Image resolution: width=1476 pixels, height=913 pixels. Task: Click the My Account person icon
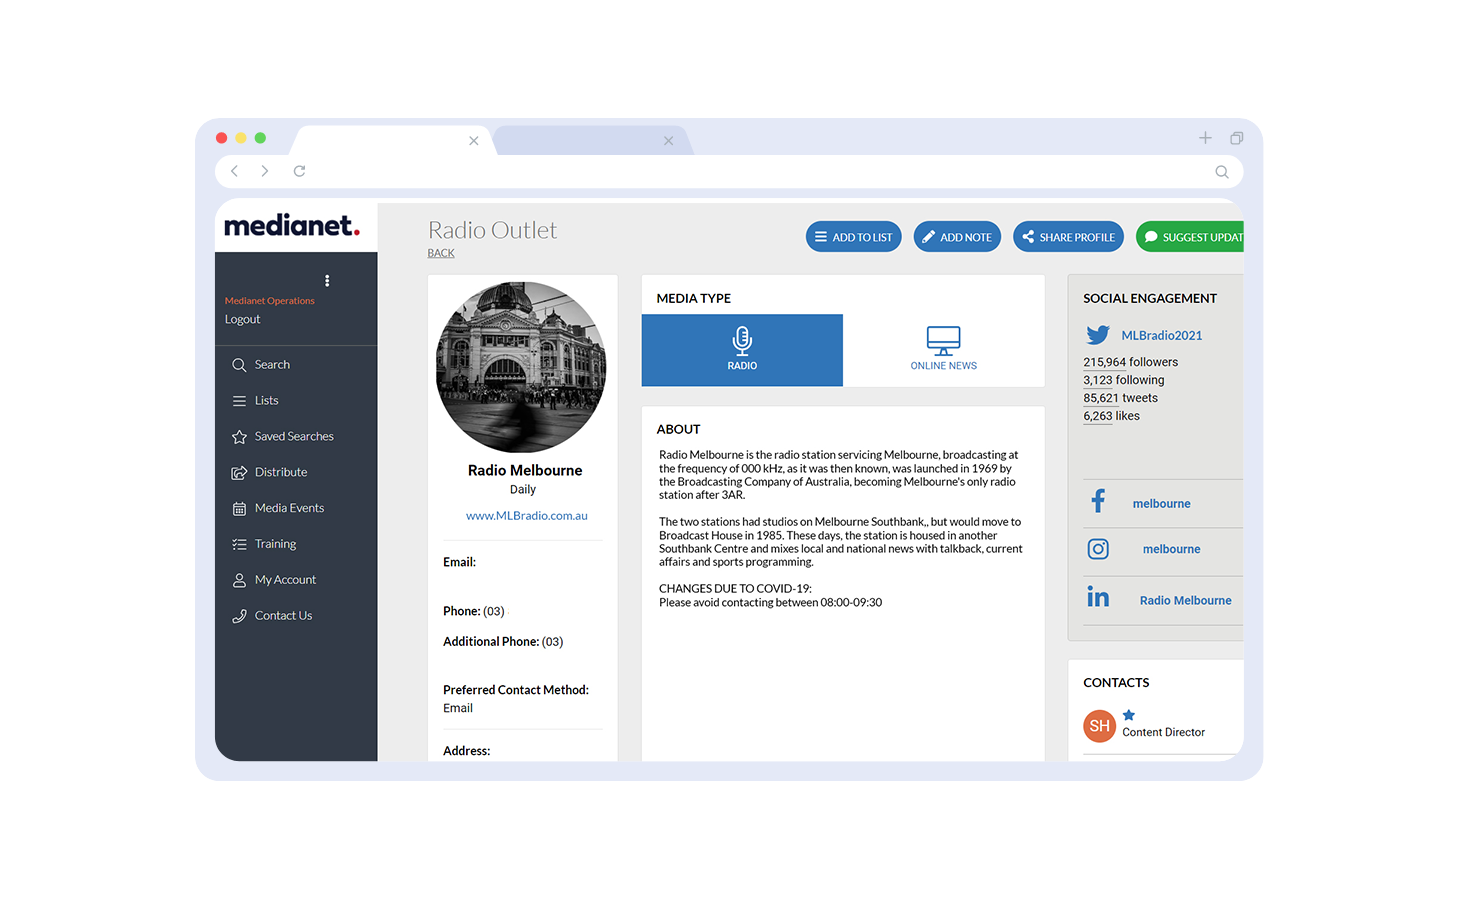coord(239,580)
